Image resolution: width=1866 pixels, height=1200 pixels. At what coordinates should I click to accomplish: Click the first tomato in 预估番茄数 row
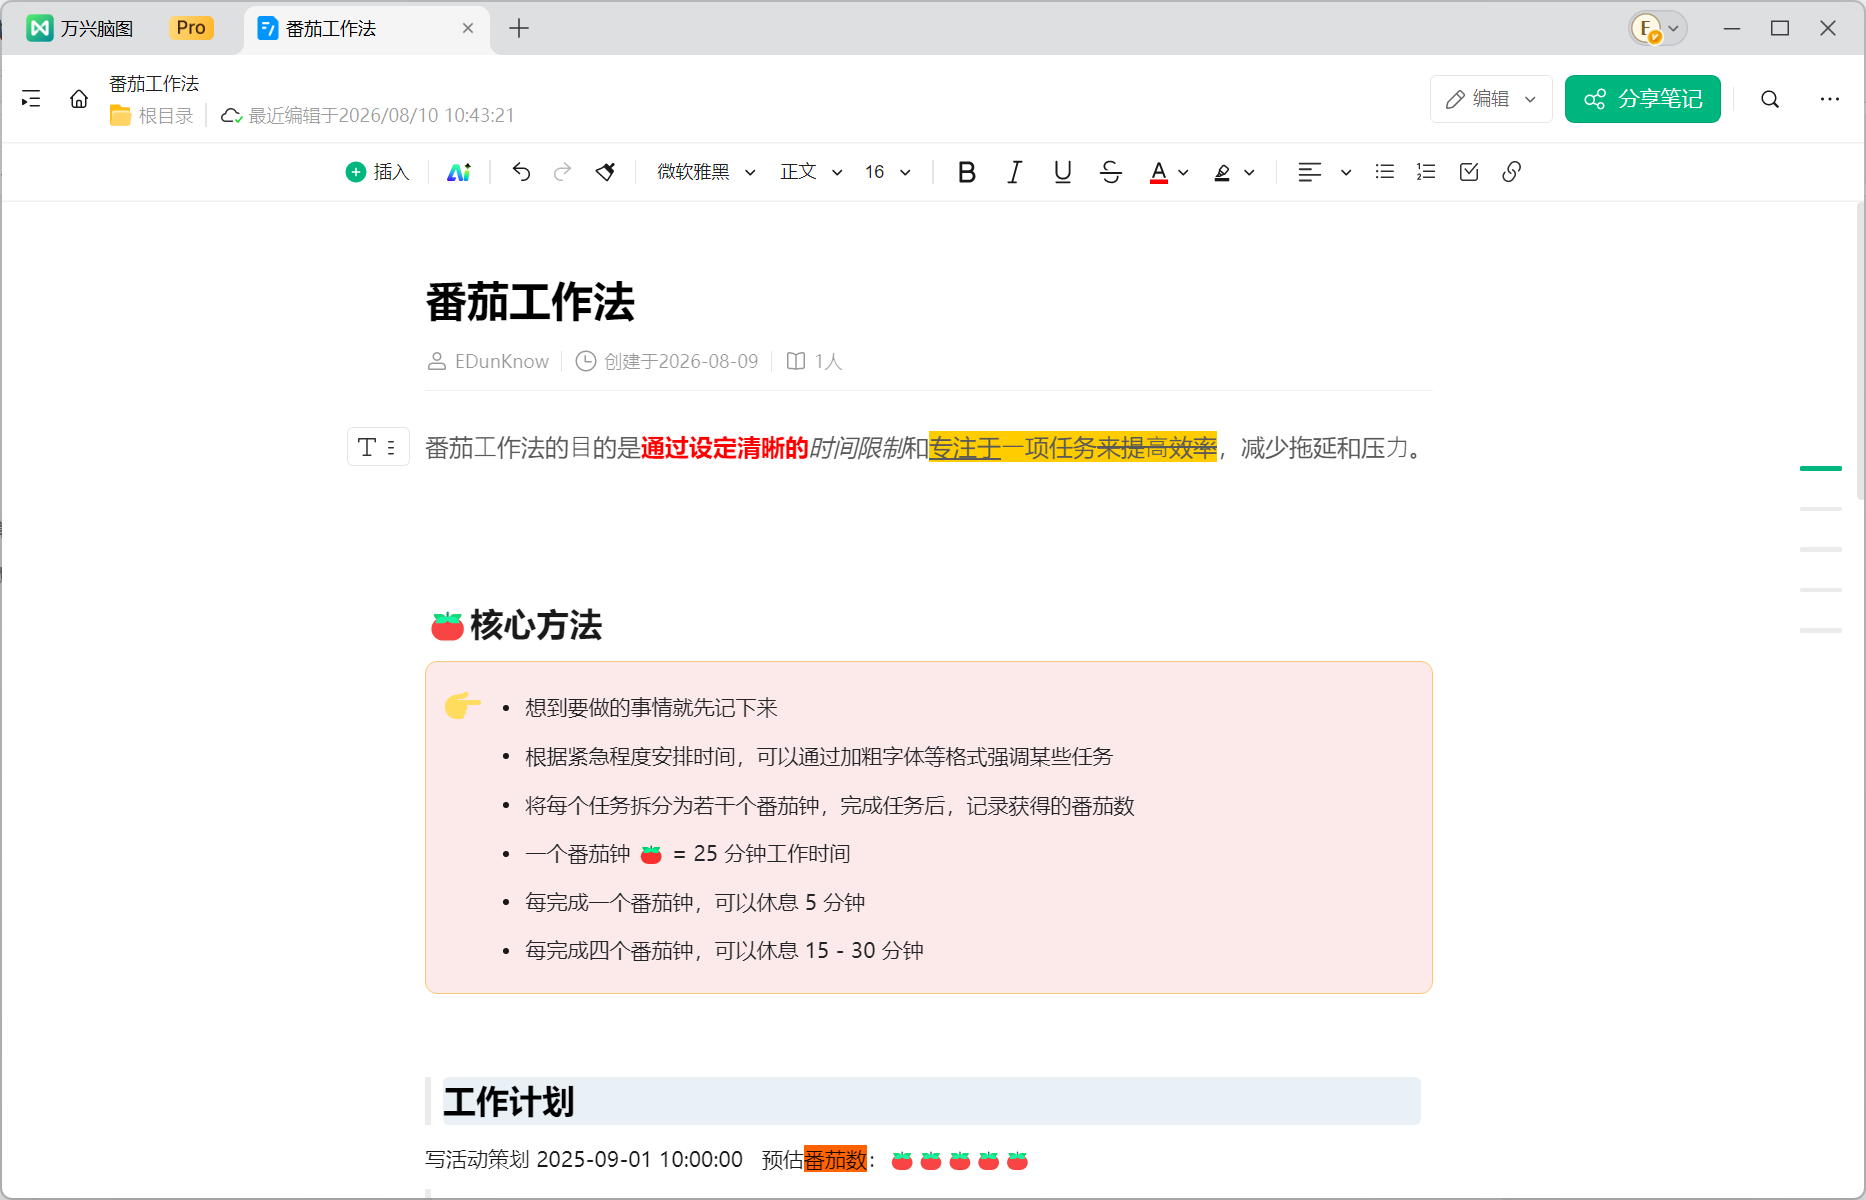tap(902, 1160)
